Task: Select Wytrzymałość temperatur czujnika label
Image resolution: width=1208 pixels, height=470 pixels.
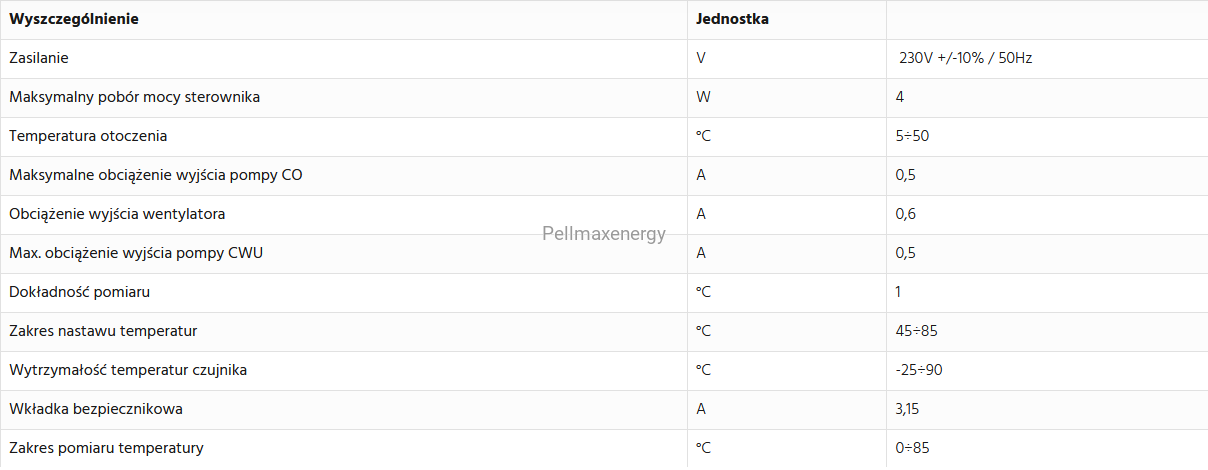Action: [128, 370]
